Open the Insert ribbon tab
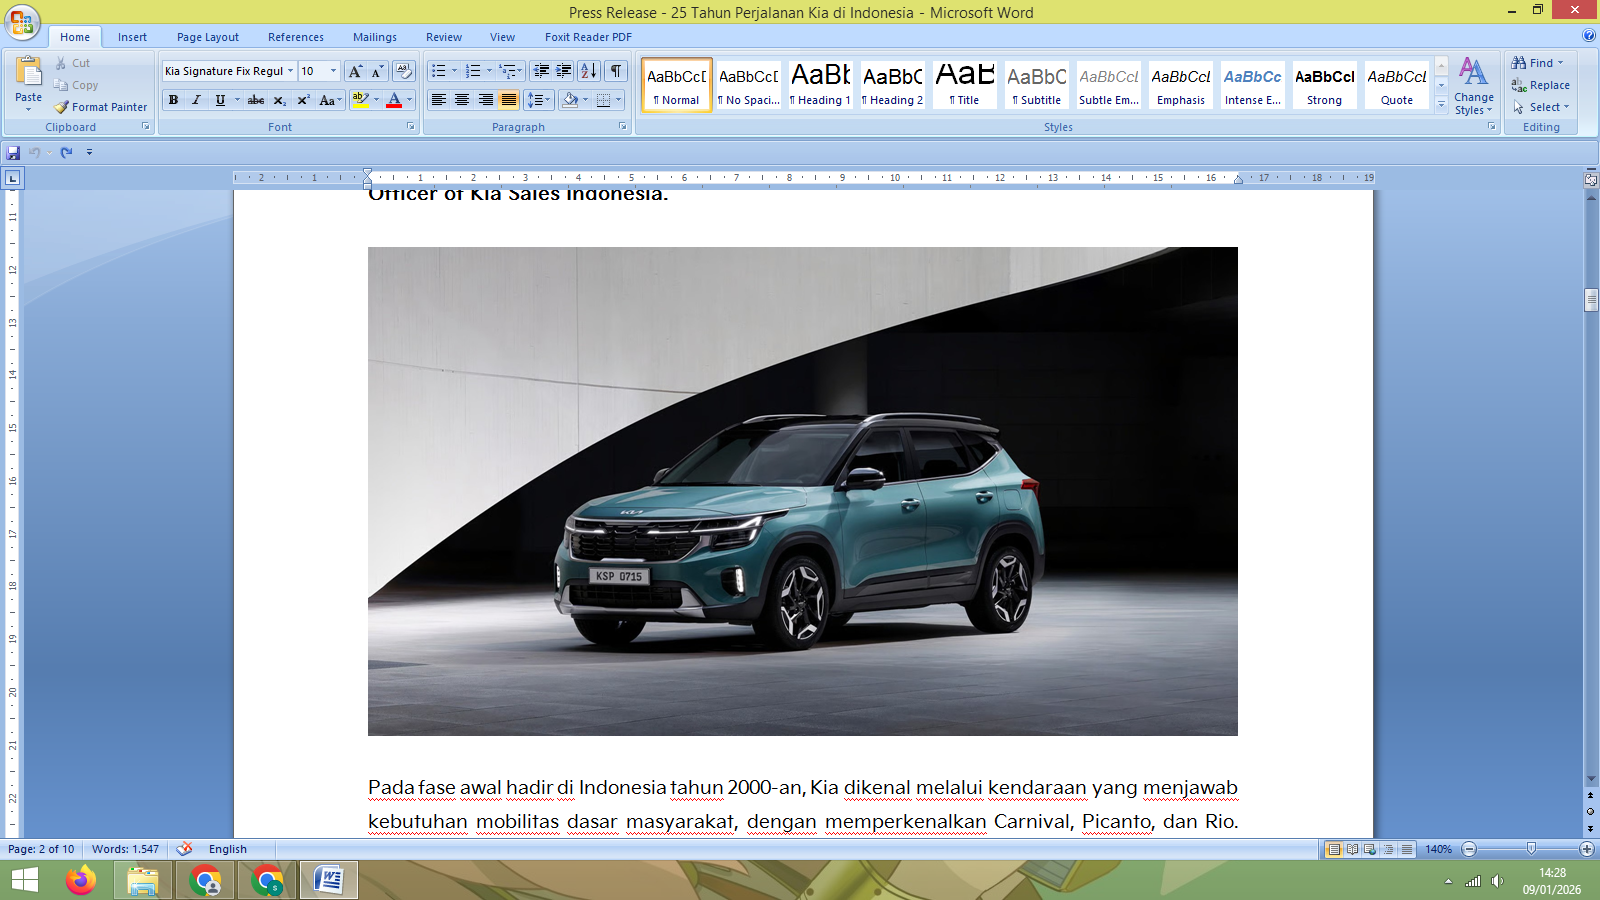 tap(132, 37)
